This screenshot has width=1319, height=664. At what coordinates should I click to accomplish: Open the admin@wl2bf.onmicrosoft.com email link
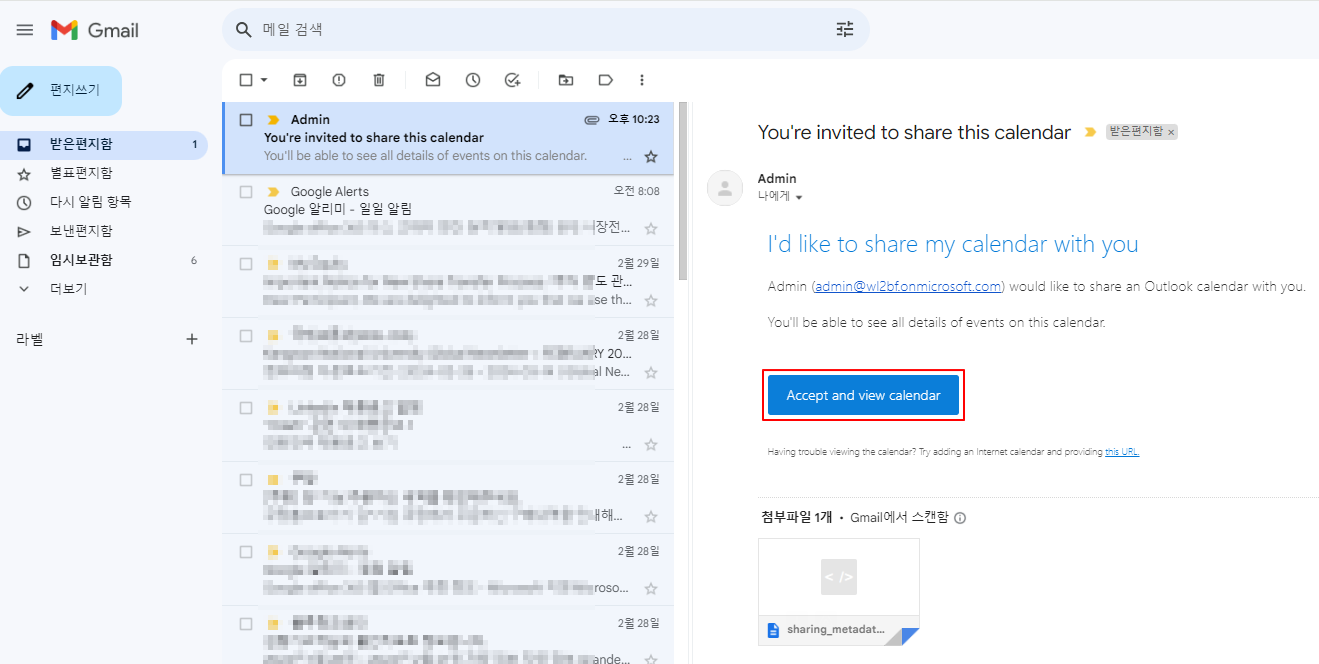click(x=908, y=287)
